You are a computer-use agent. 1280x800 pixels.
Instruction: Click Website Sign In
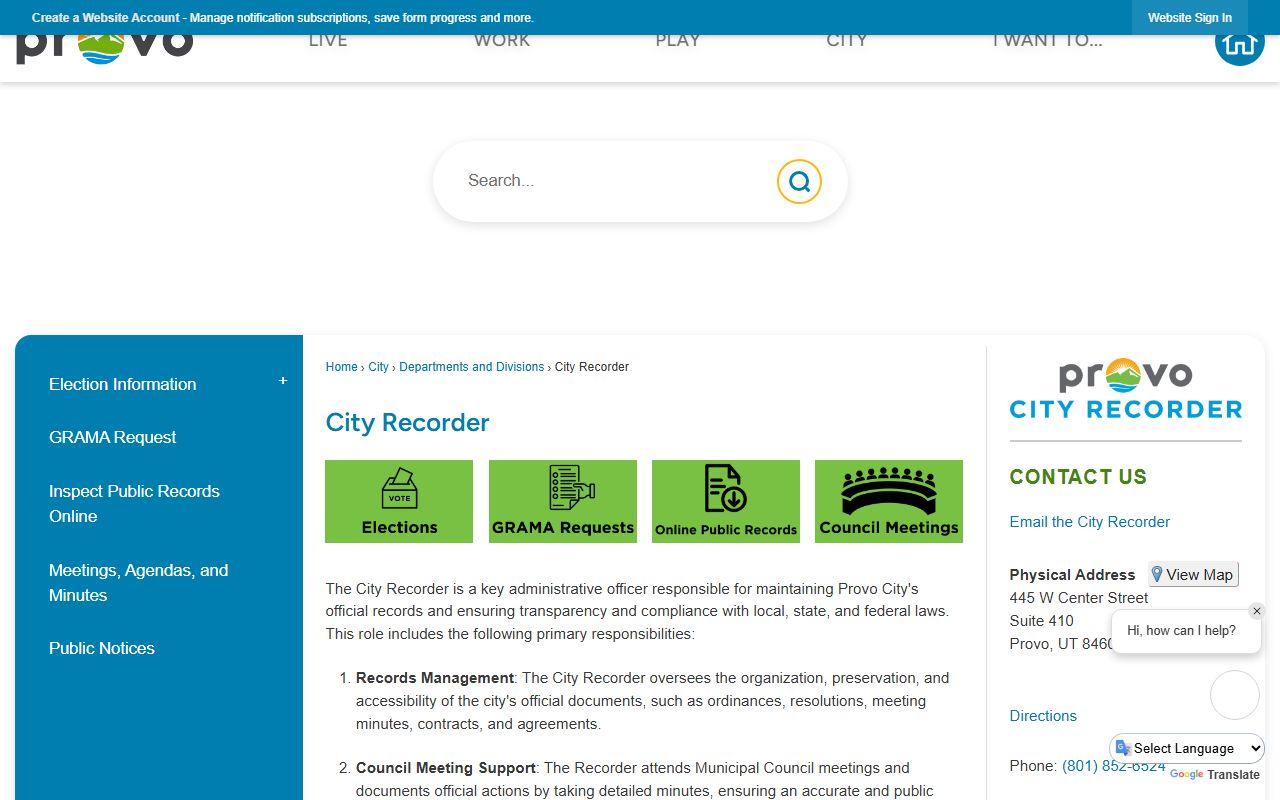pyautogui.click(x=1190, y=18)
